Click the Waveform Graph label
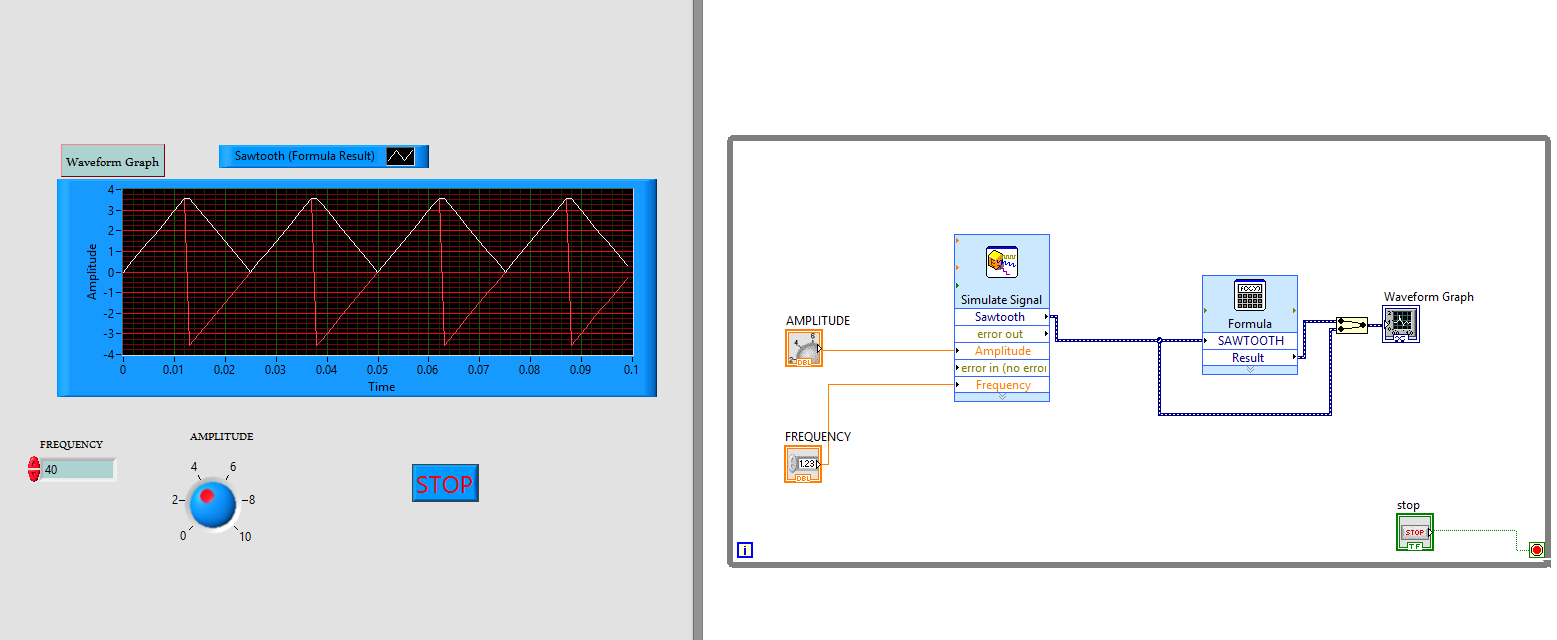Viewport: 1557px width, 640px height. [x=112, y=161]
